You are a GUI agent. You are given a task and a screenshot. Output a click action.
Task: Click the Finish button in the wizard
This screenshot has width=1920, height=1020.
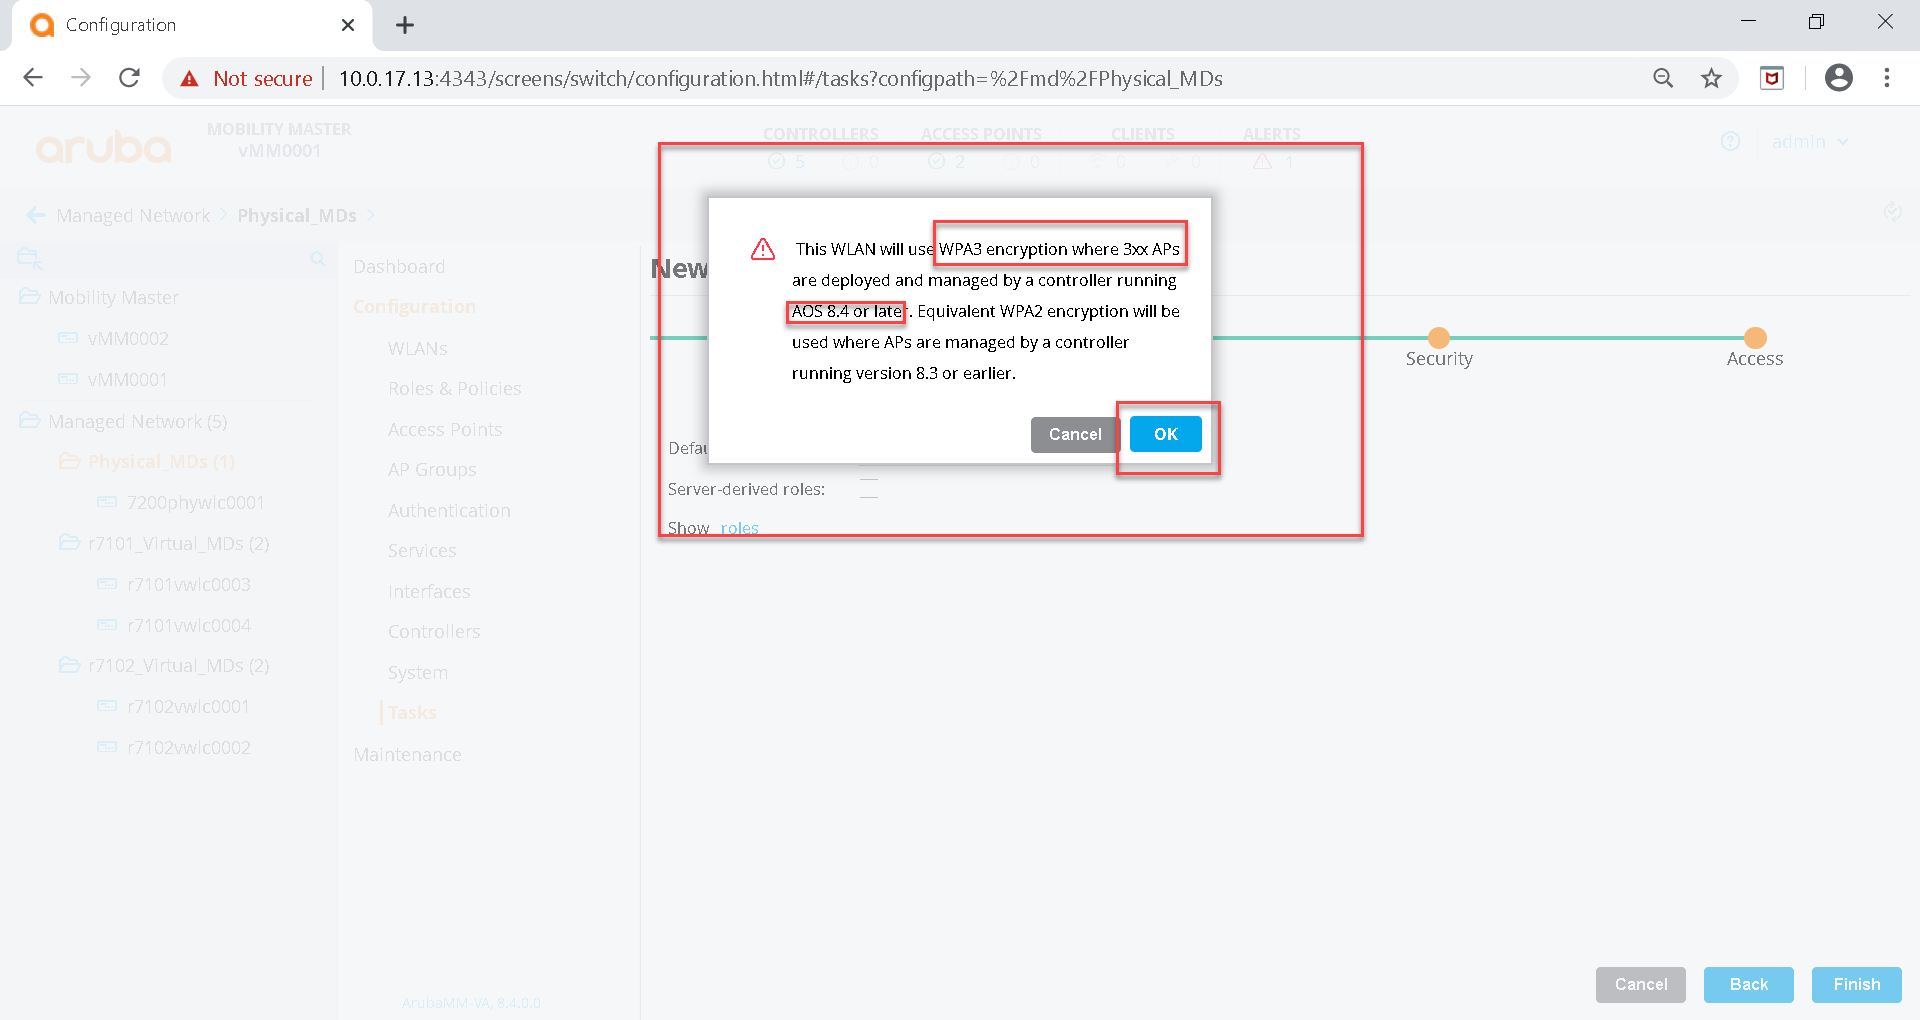1856,984
